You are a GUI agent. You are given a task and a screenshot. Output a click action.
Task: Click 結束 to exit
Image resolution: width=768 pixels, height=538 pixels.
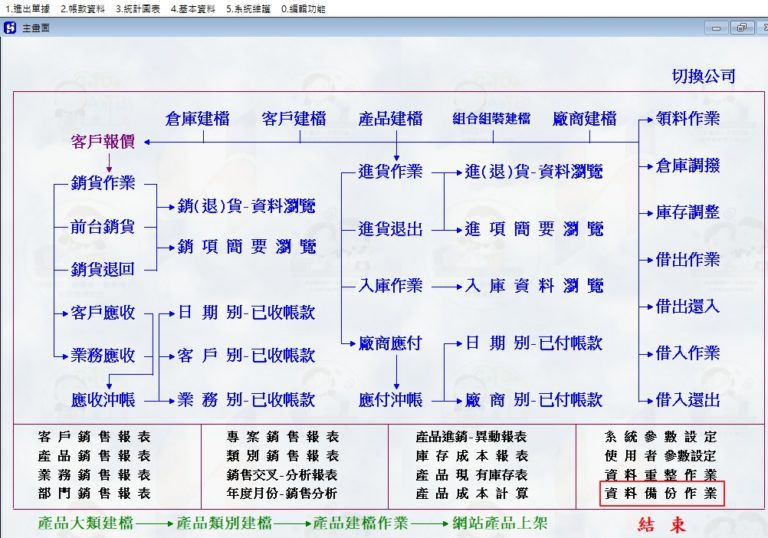[662, 525]
